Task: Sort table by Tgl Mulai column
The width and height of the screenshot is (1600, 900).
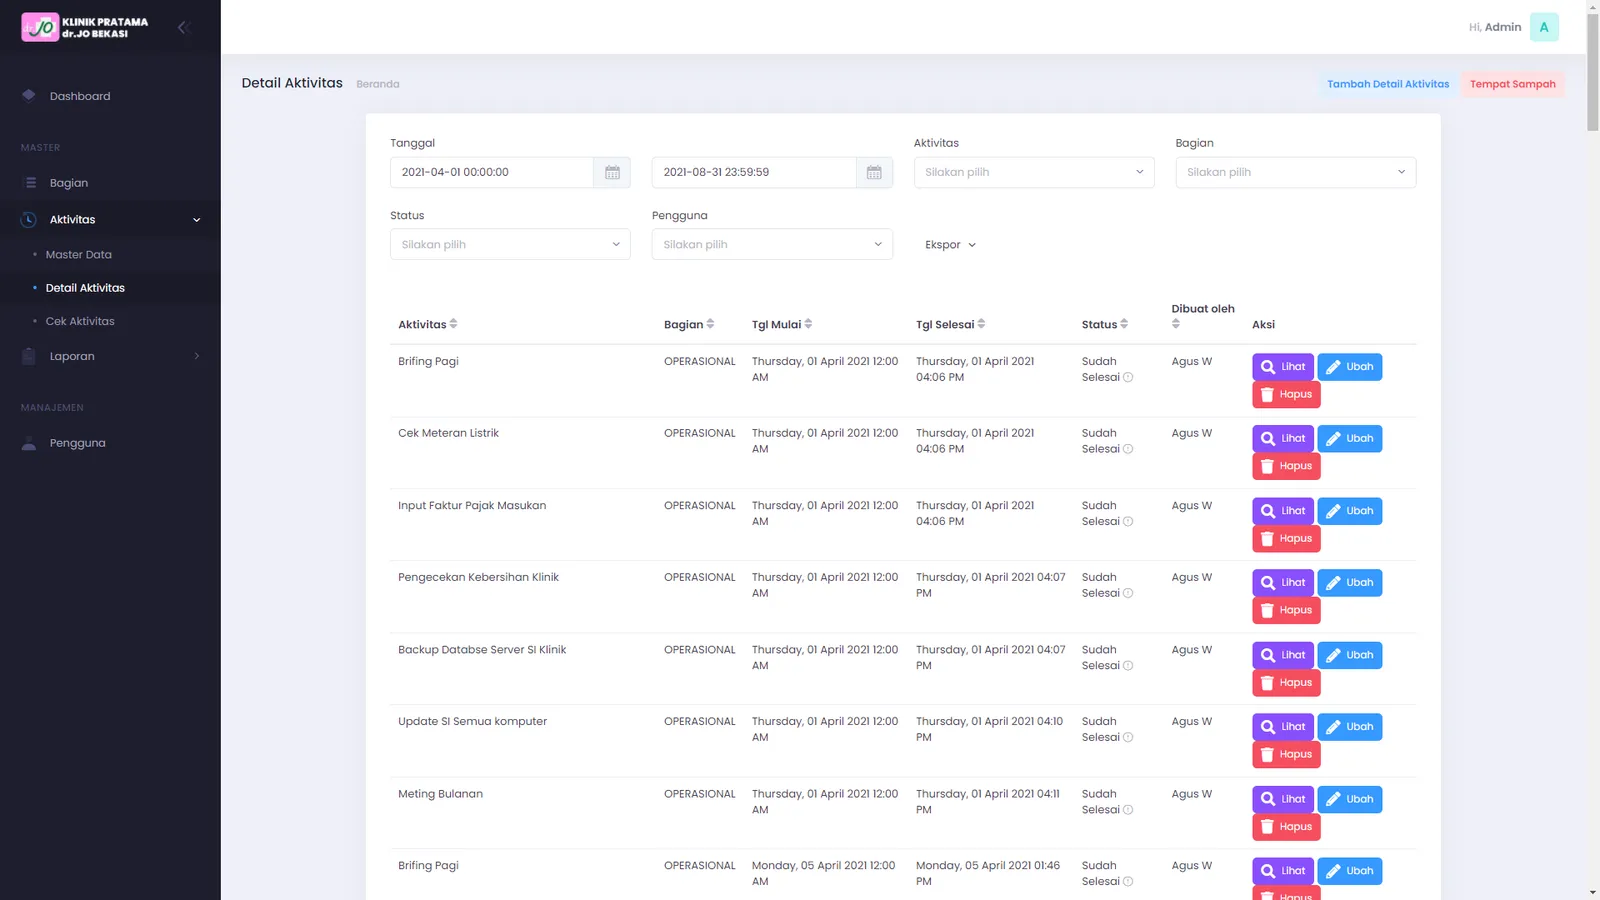Action: [808, 324]
